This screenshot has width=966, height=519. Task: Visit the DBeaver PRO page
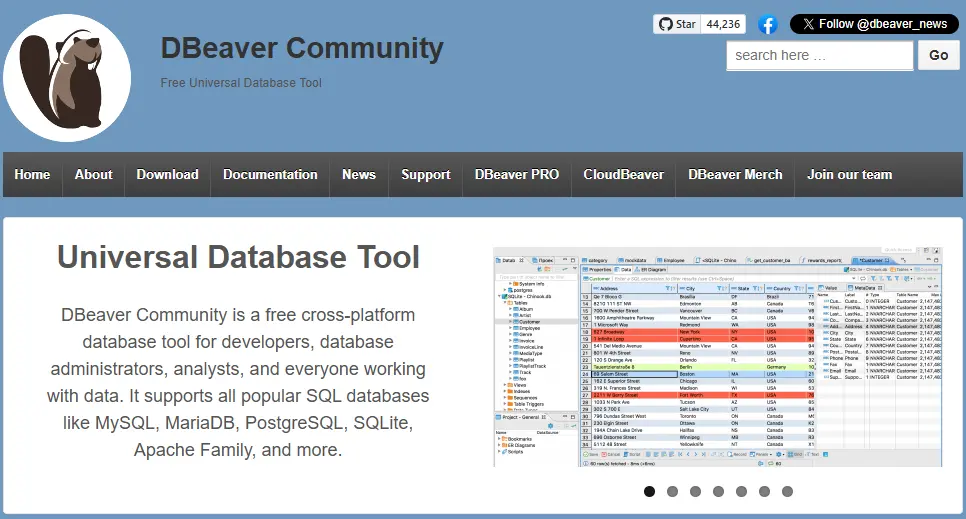coord(517,174)
